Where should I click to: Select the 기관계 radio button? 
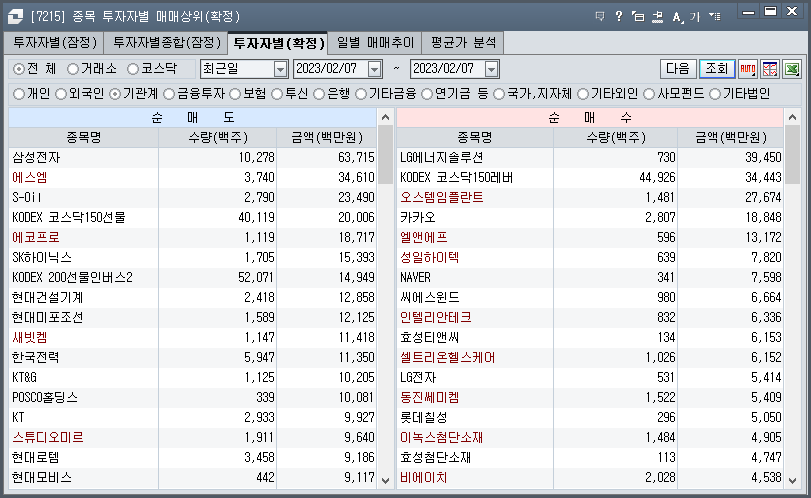coord(115,94)
